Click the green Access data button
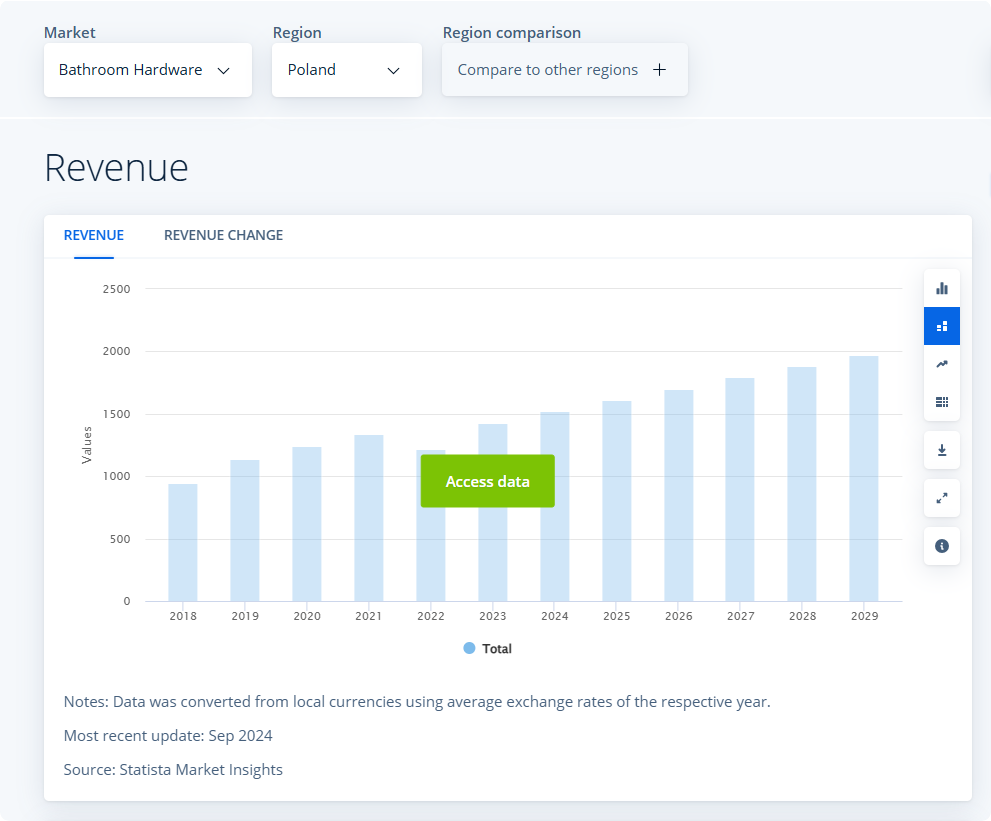Viewport: 991px width, 821px height. 487,481
